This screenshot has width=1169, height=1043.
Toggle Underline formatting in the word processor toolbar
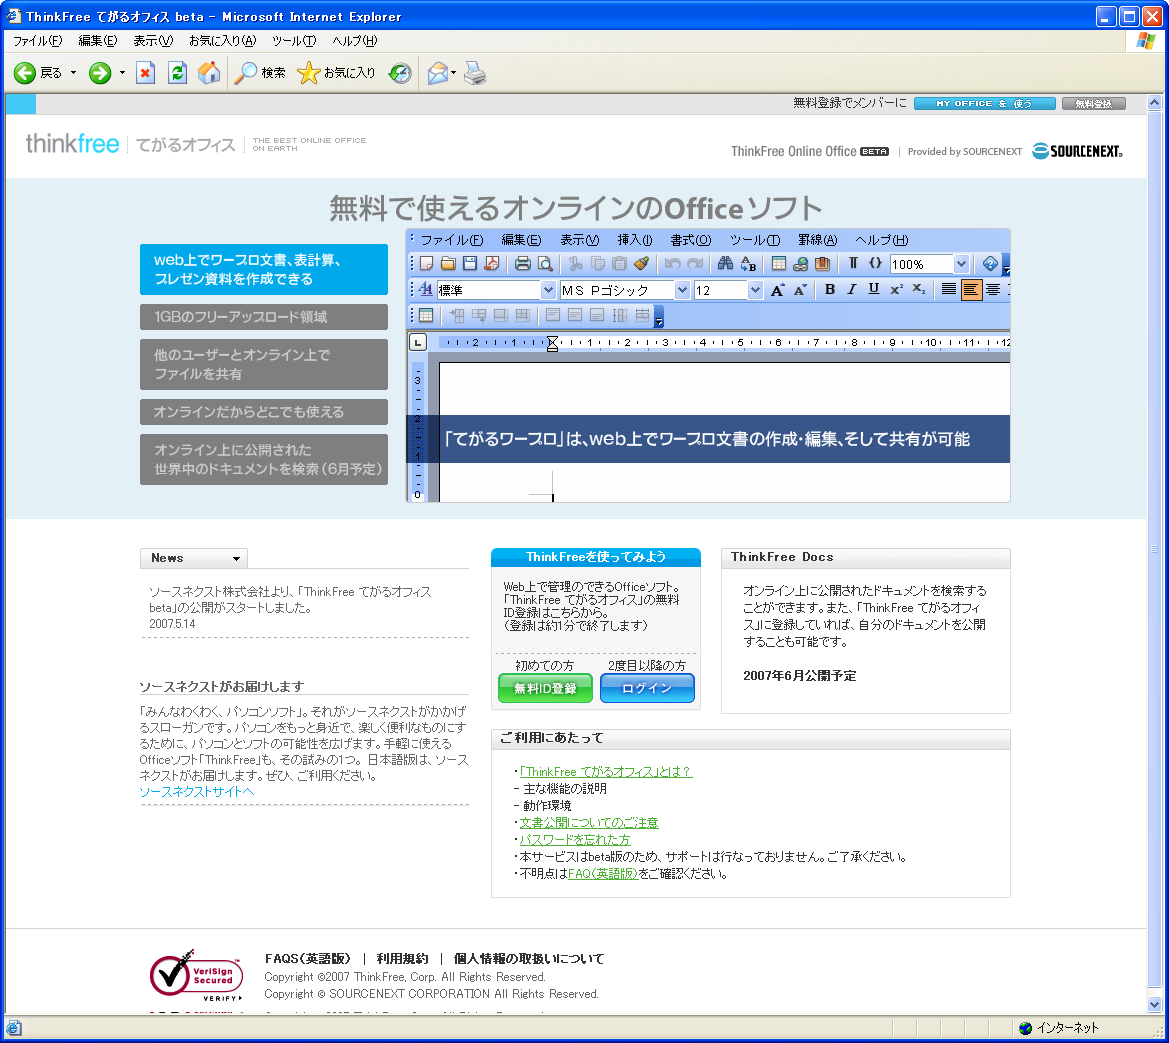(874, 289)
